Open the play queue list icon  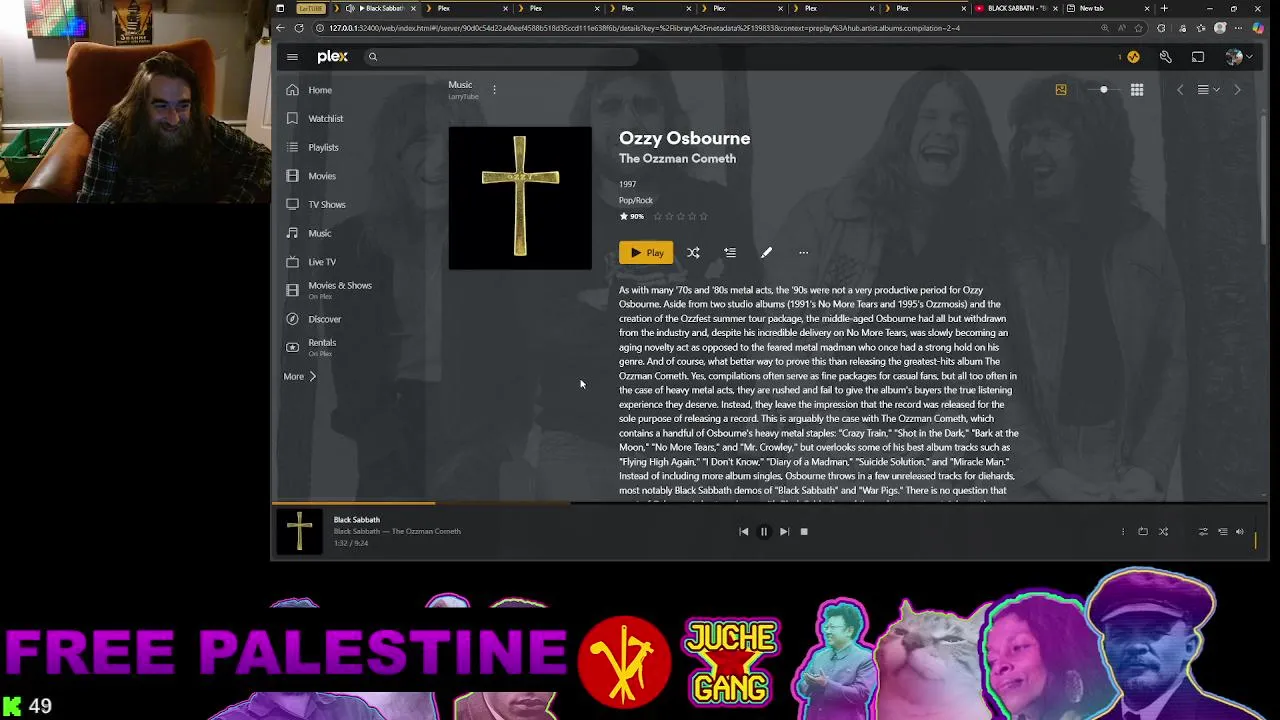1222,532
